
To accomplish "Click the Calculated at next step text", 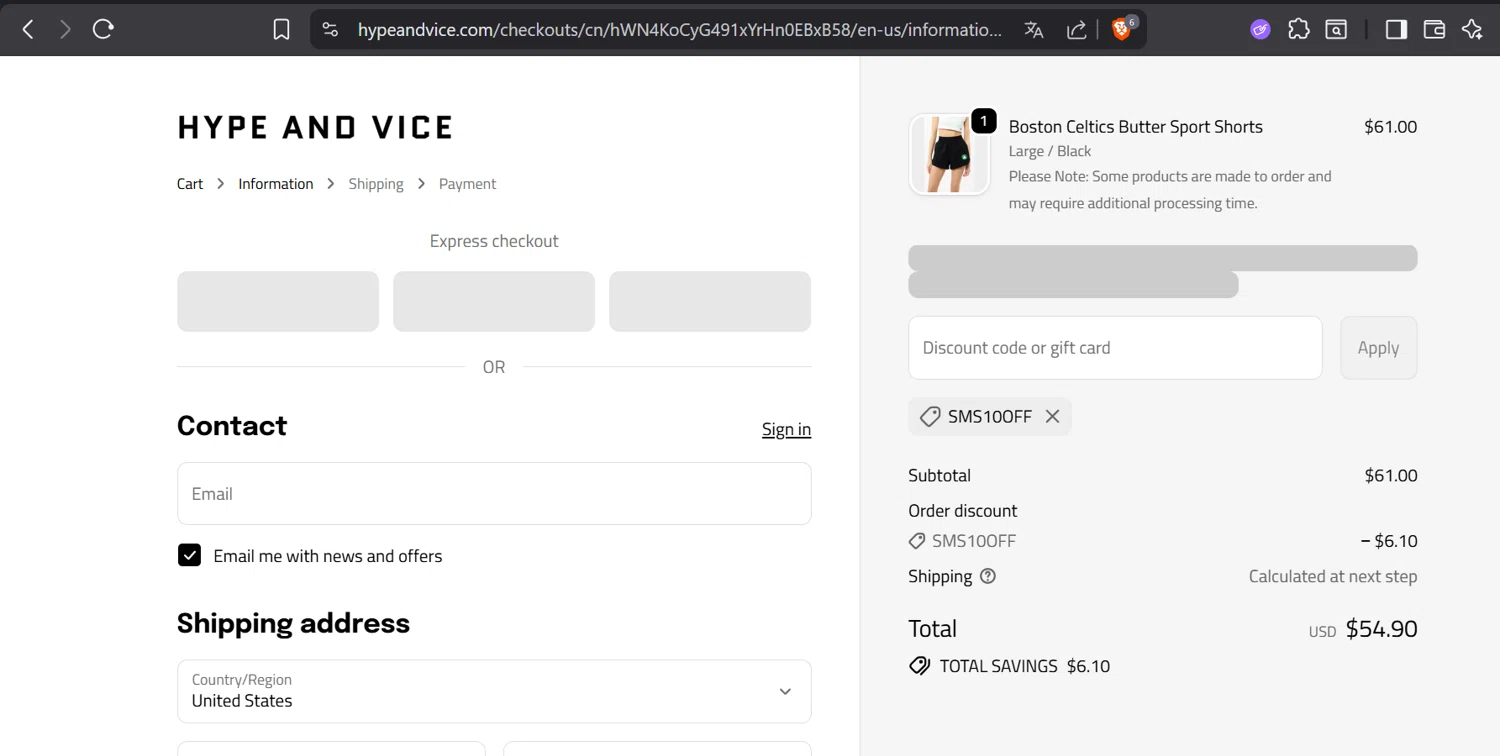I will click(1333, 576).
